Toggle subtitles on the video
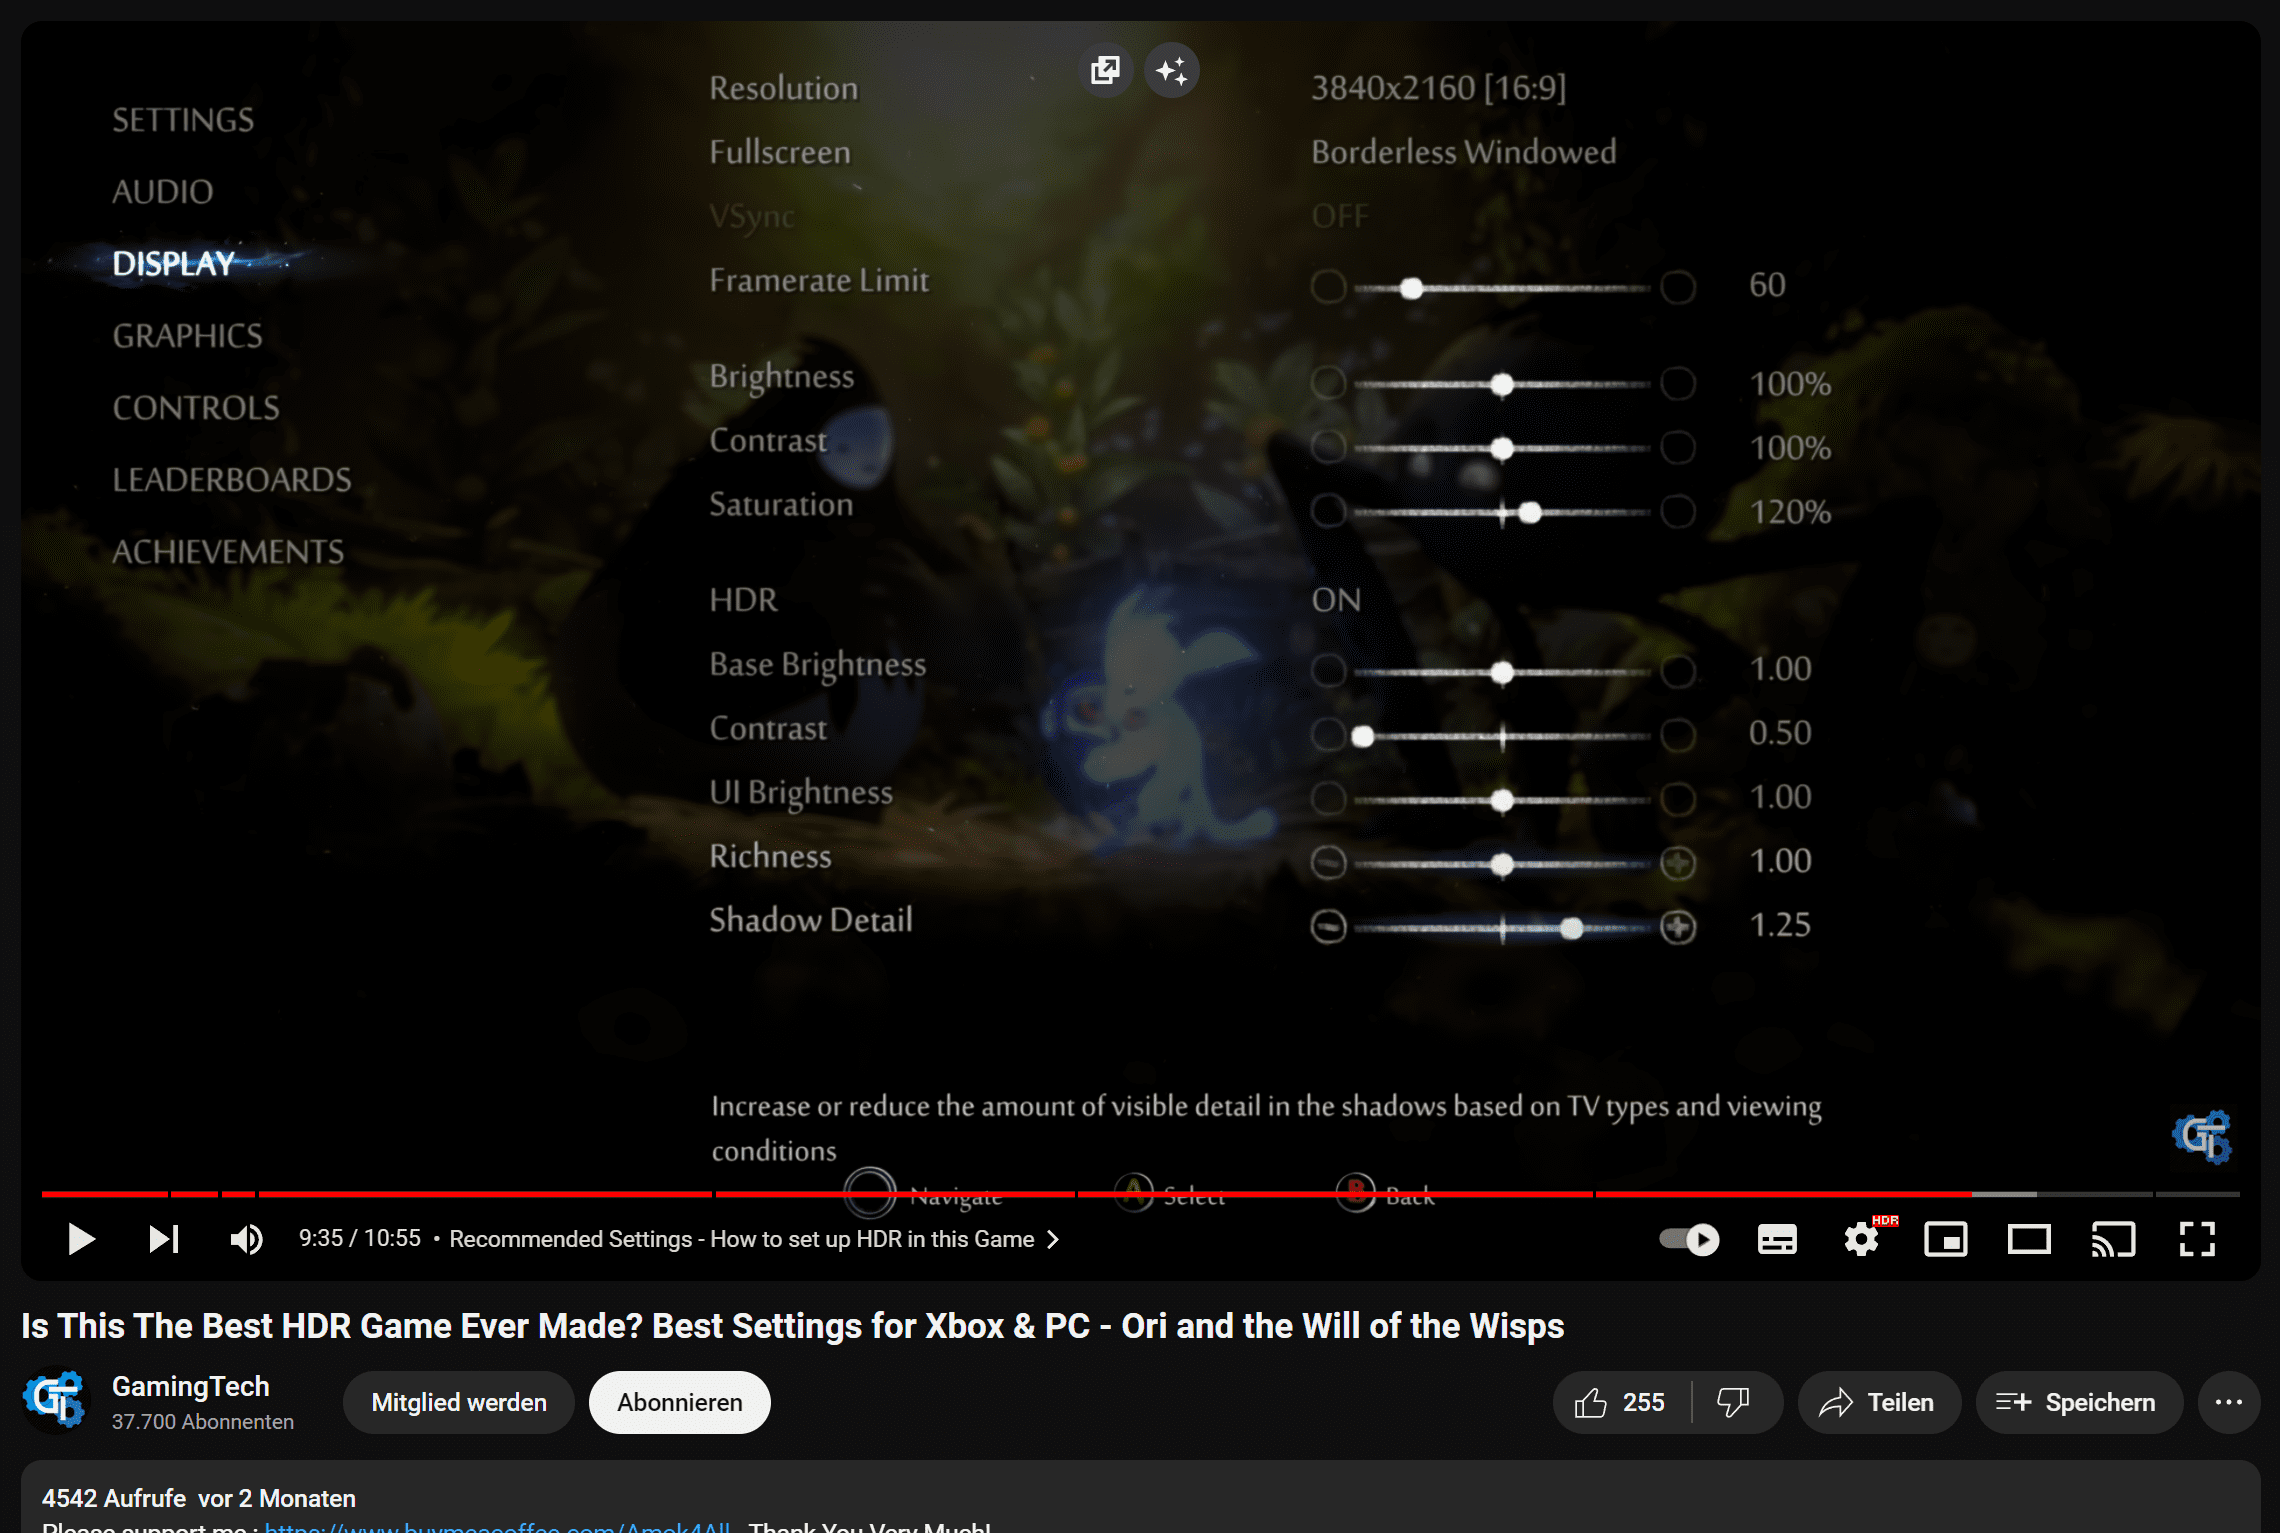2280x1533 pixels. click(x=1777, y=1239)
